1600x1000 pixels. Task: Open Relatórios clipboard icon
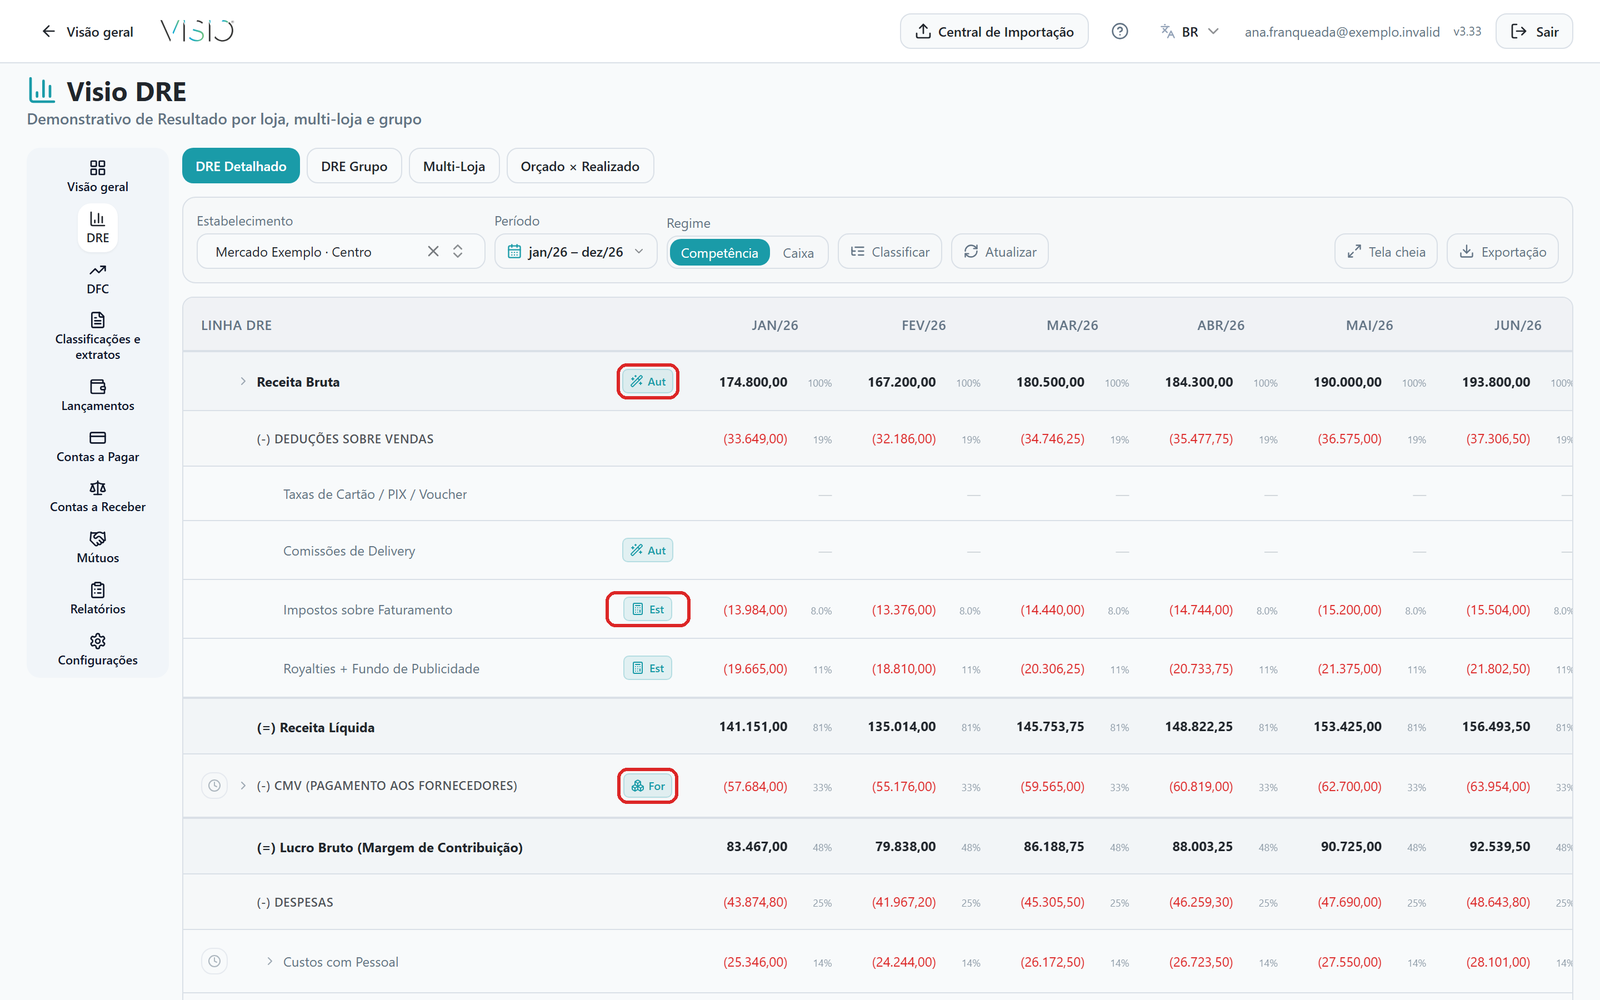coord(97,590)
